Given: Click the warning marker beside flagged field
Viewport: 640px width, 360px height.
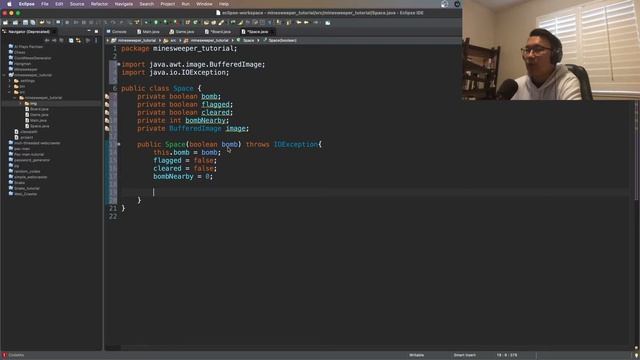Looking at the screenshot, I should click(x=107, y=104).
